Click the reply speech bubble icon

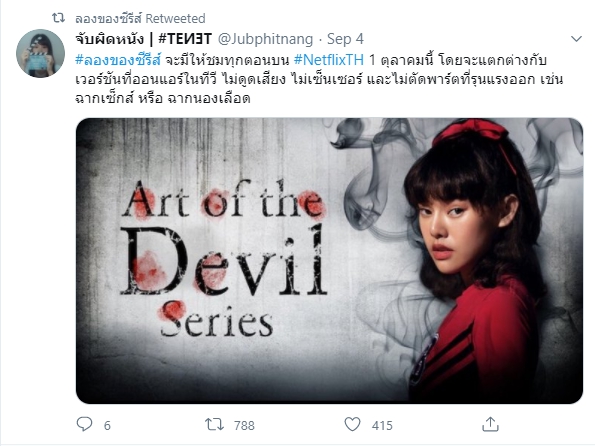click(84, 424)
